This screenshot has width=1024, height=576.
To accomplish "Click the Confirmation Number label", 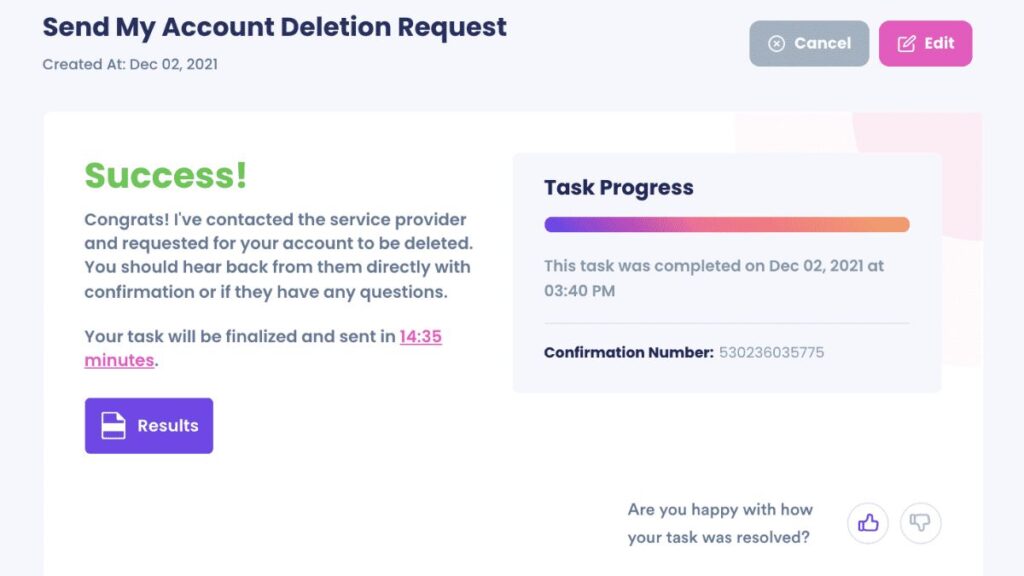I will [628, 353].
